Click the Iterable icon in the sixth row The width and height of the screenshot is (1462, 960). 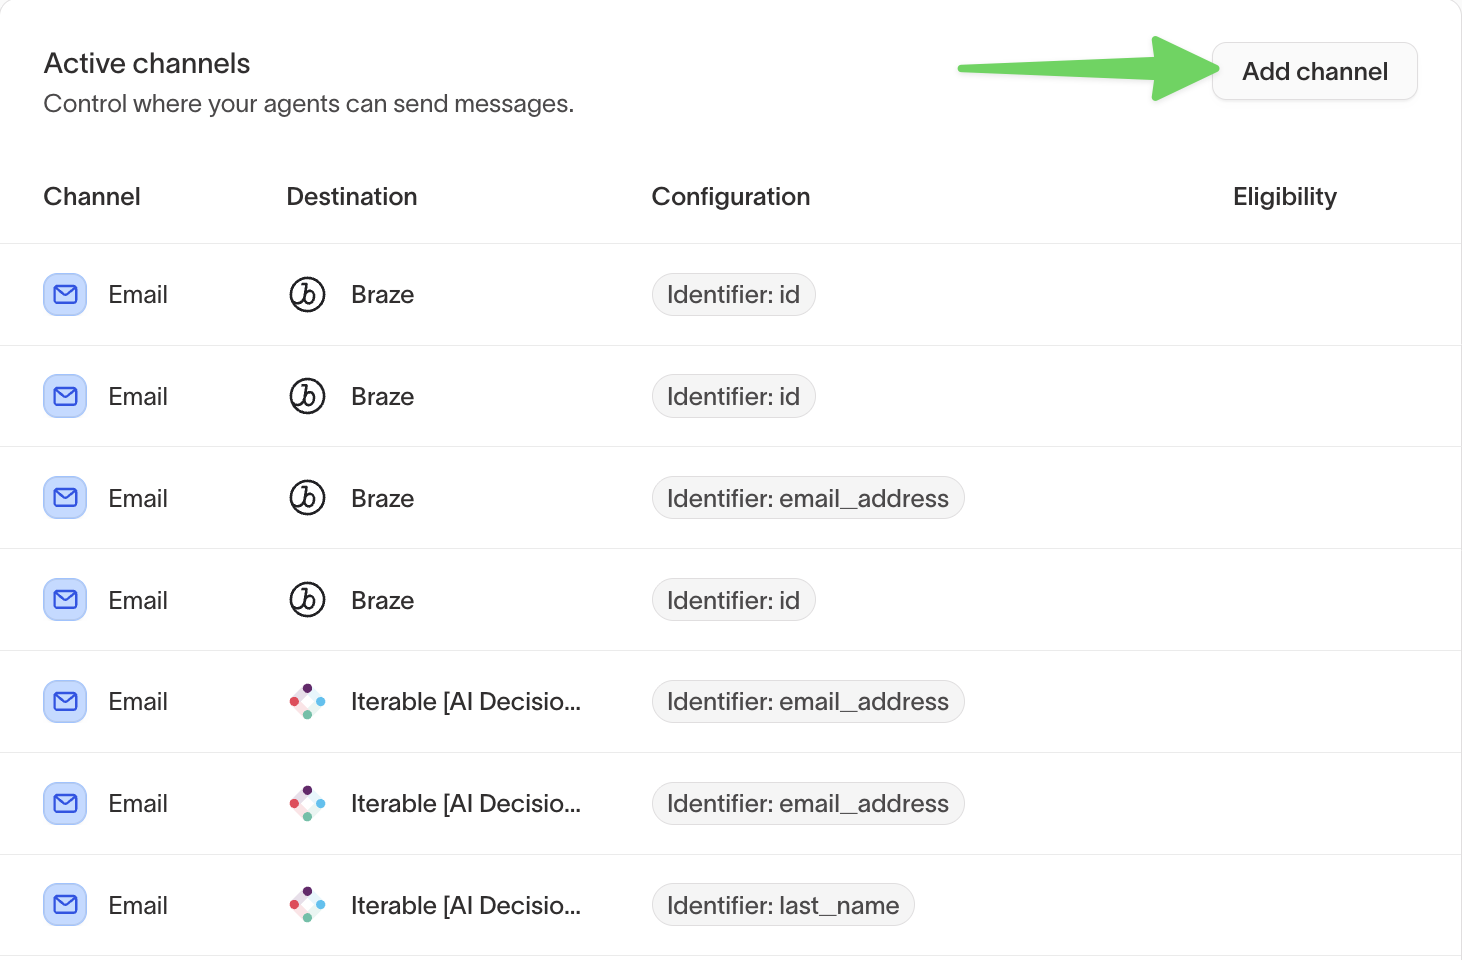click(307, 803)
